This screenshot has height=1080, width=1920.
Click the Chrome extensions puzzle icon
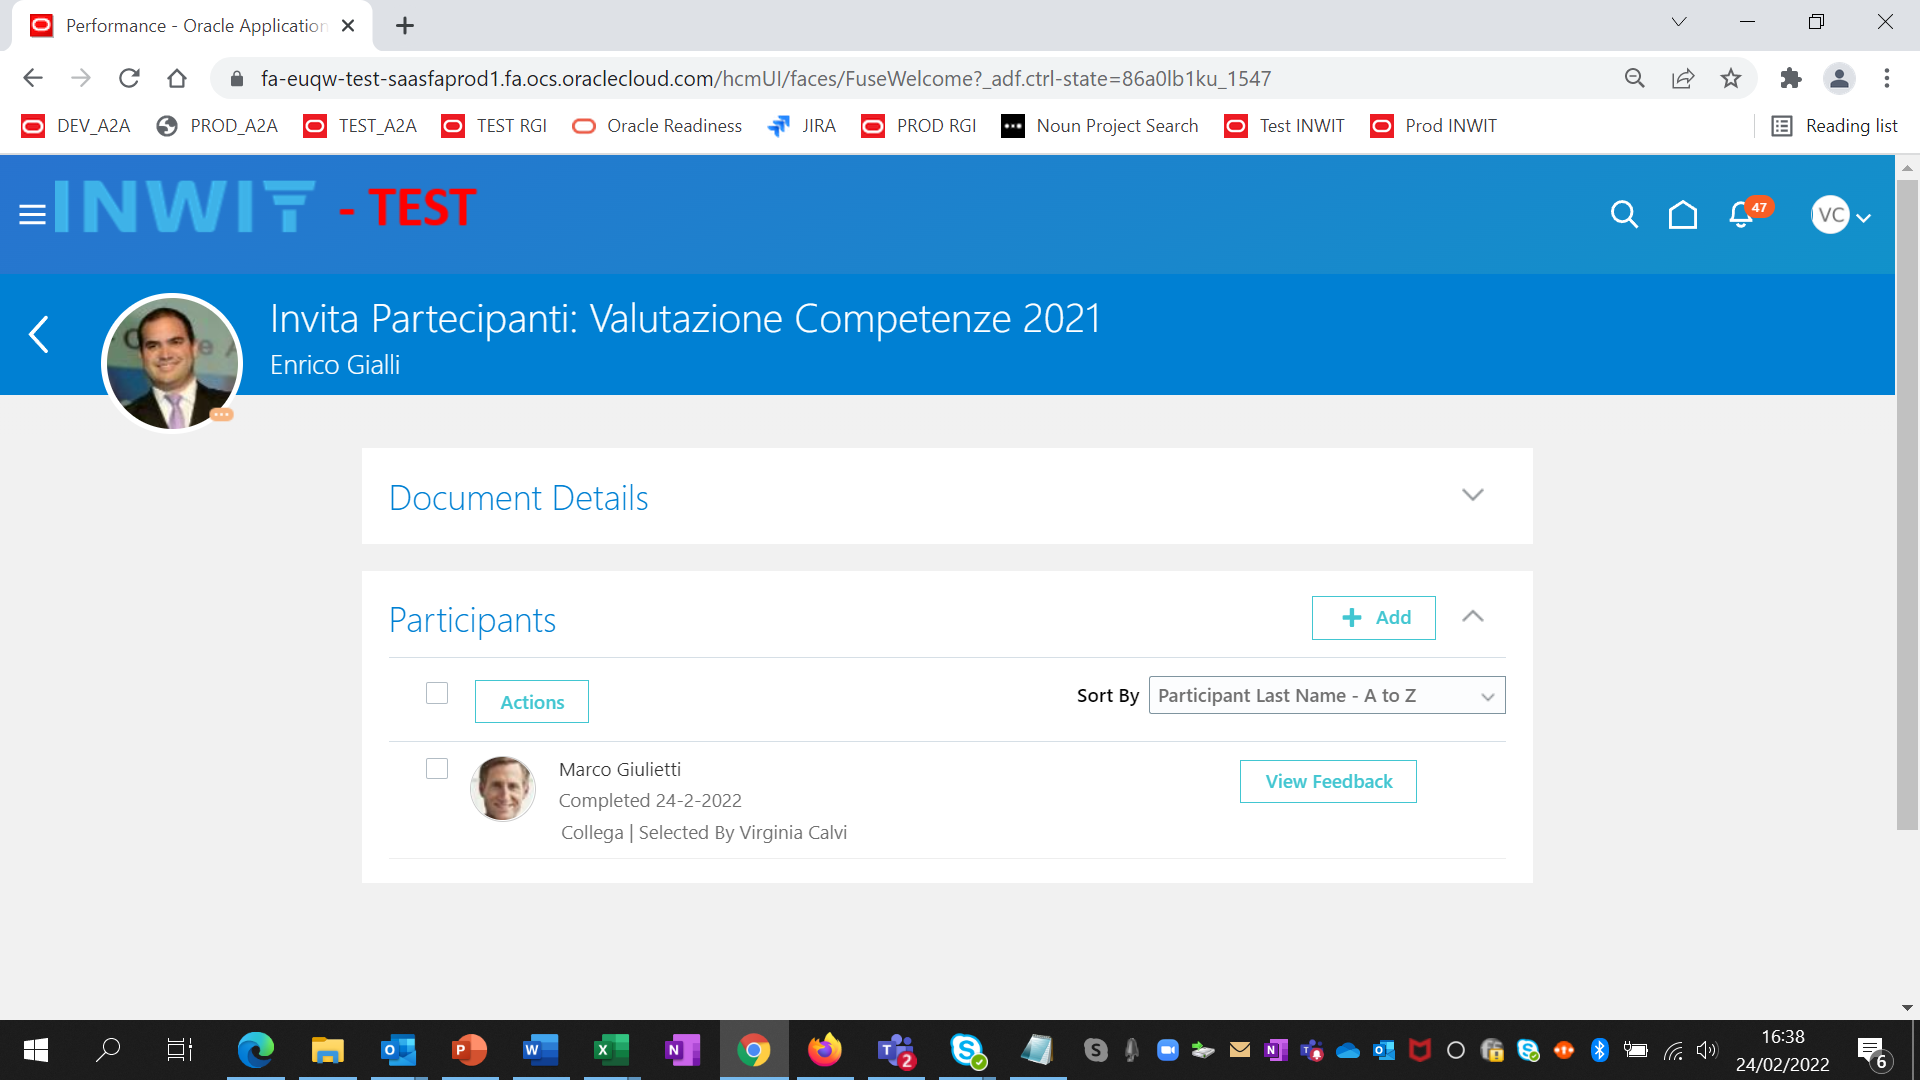point(1791,78)
